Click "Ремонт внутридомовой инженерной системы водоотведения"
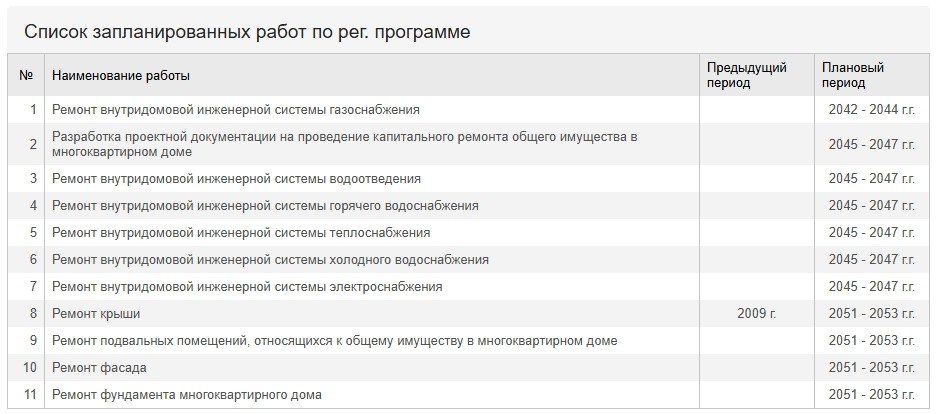Image resolution: width=937 pixels, height=414 pixels. 237,178
